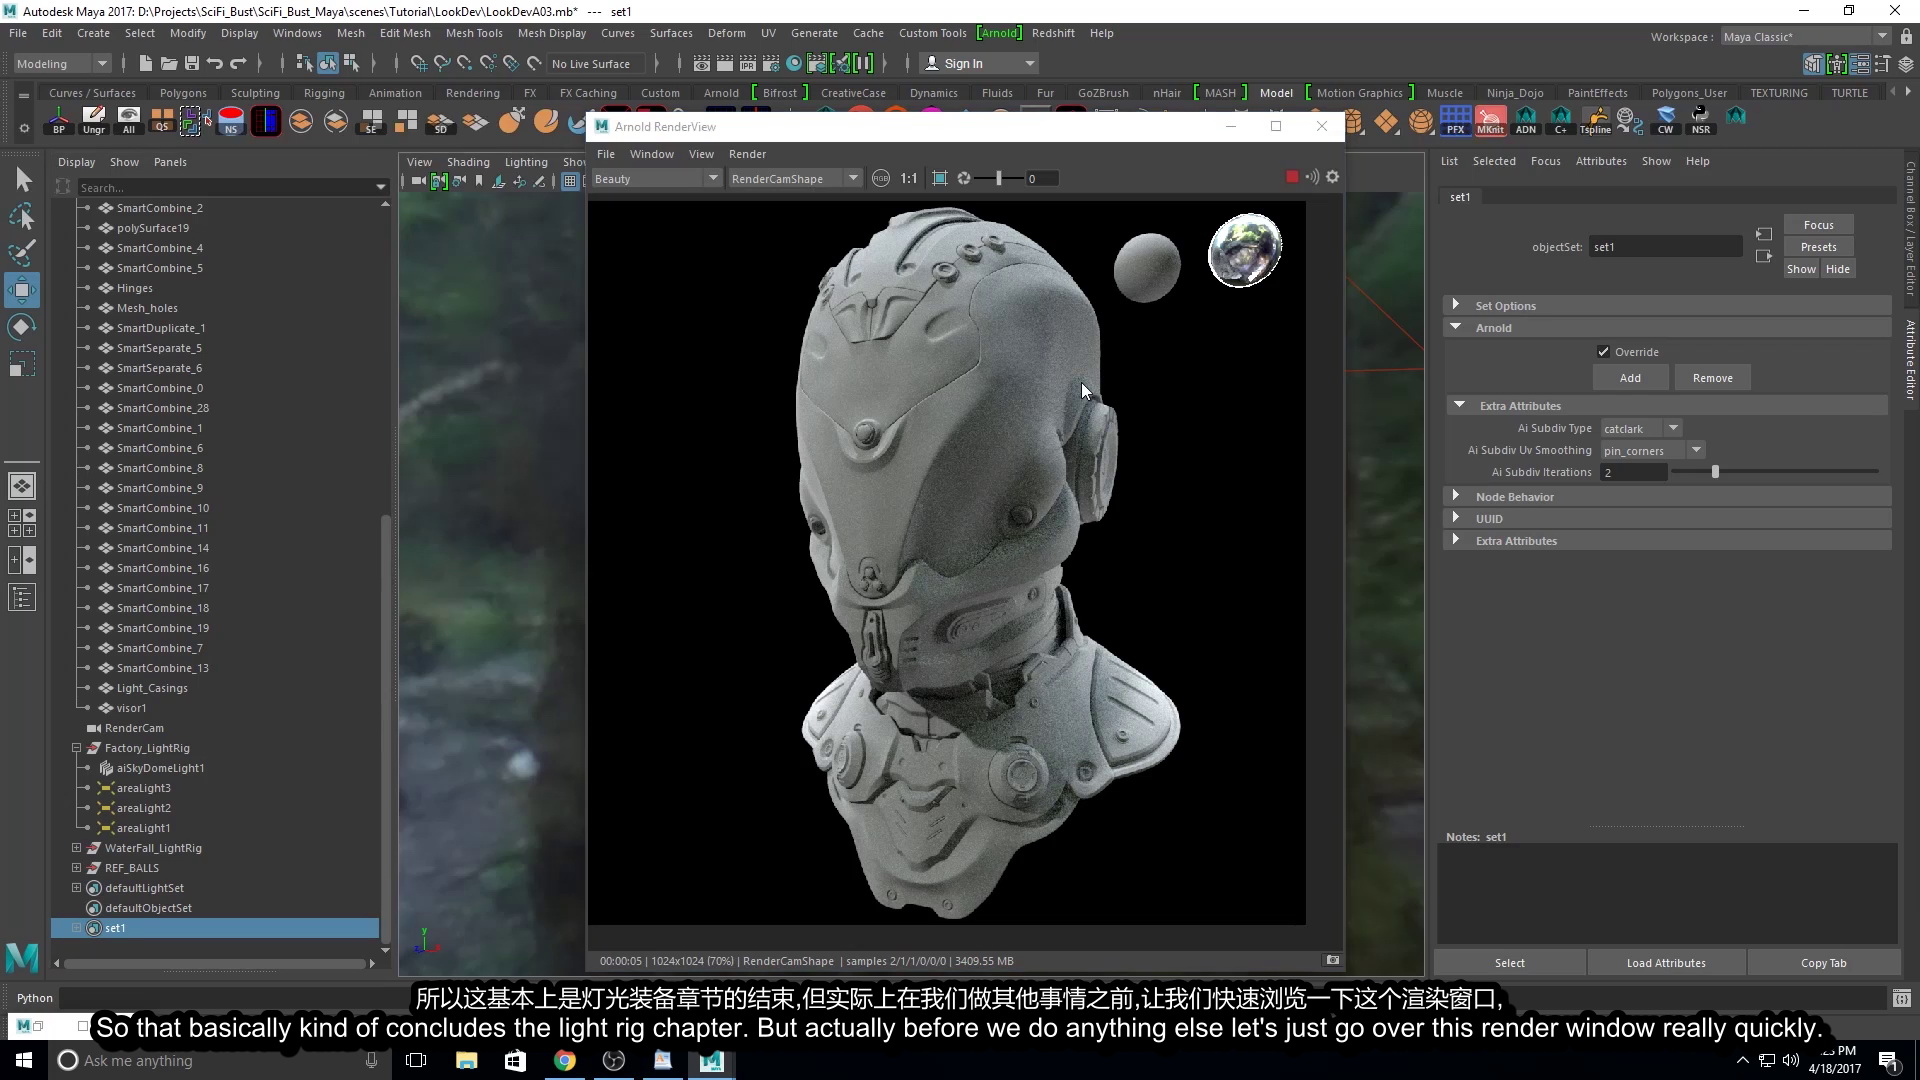Switch to the Rendering shelf tab
Image resolution: width=1920 pixels, height=1080 pixels.
click(472, 93)
